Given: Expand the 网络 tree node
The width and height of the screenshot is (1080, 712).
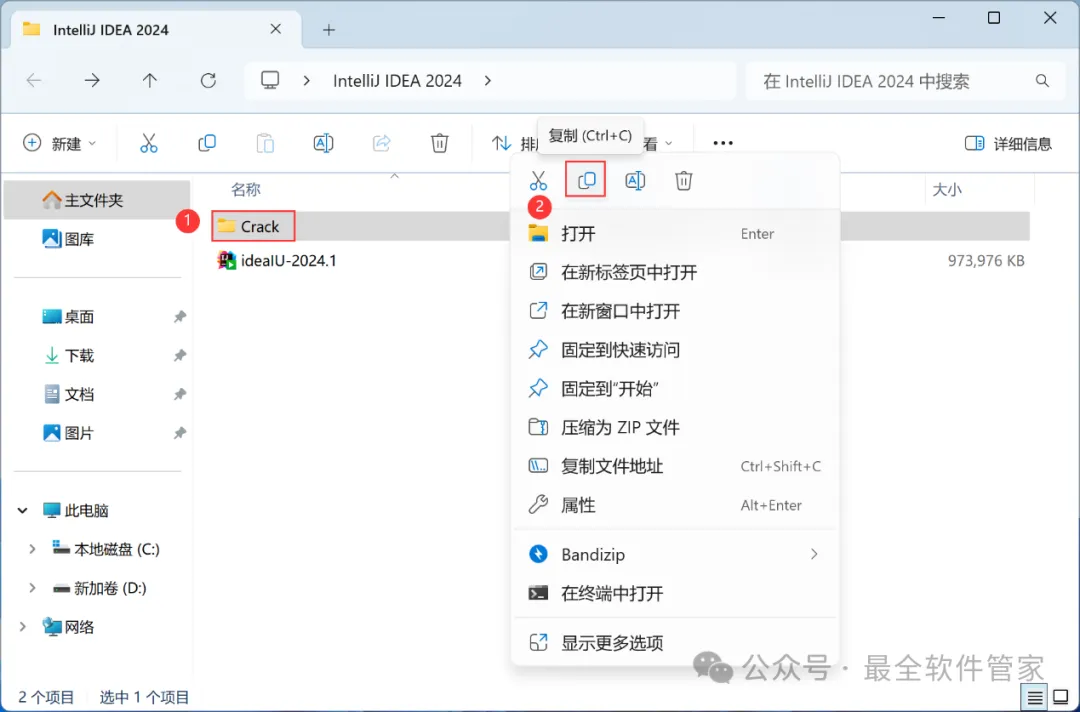Looking at the screenshot, I should tap(23, 627).
